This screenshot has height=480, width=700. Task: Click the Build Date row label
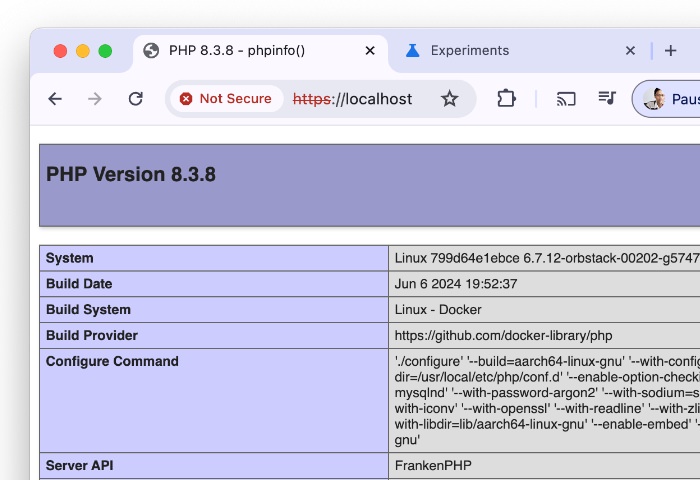(79, 284)
